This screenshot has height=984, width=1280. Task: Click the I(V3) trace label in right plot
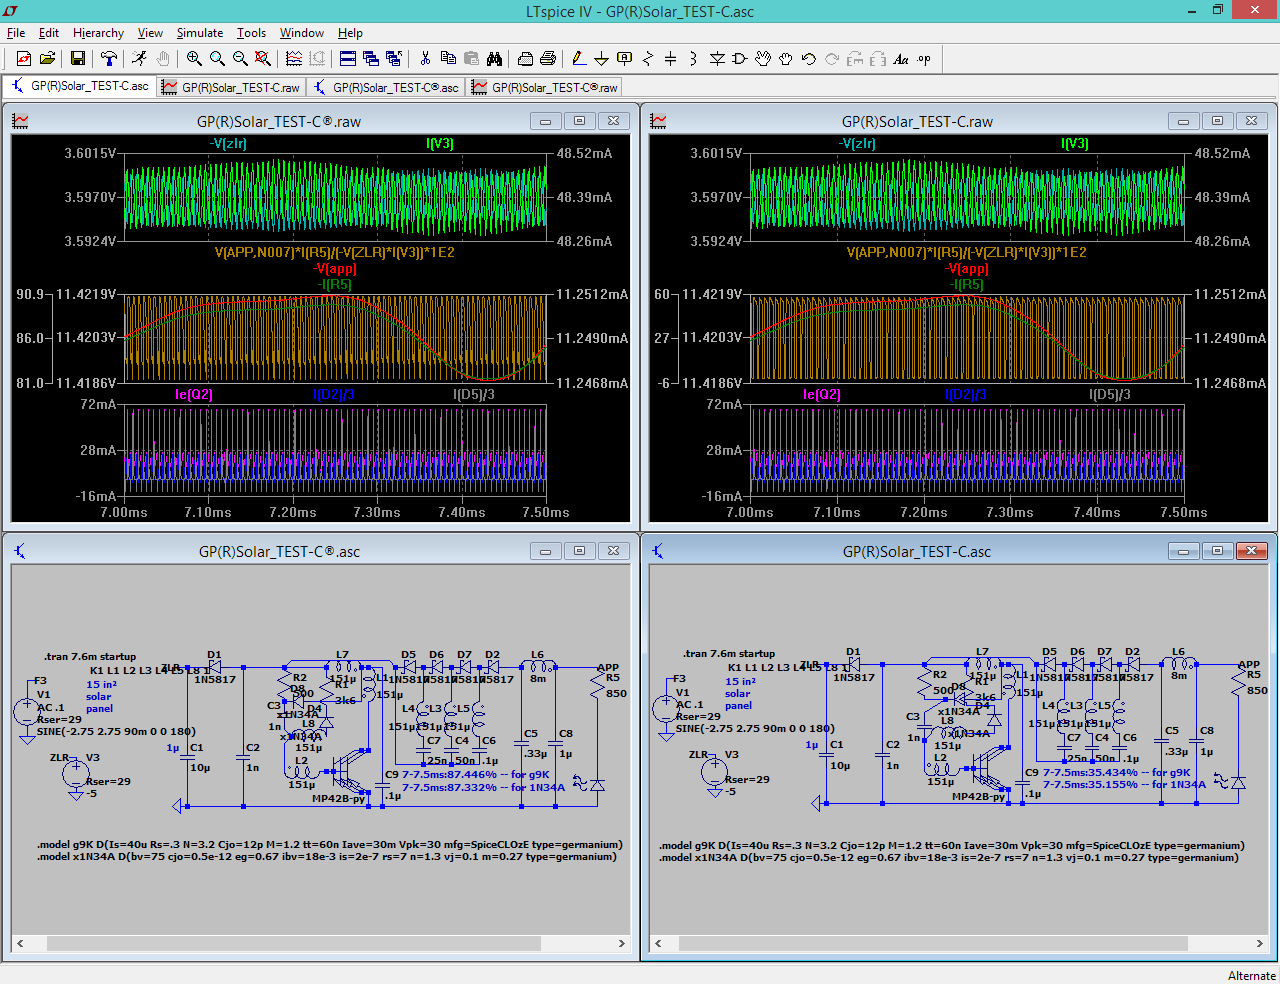pyautogui.click(x=1075, y=144)
